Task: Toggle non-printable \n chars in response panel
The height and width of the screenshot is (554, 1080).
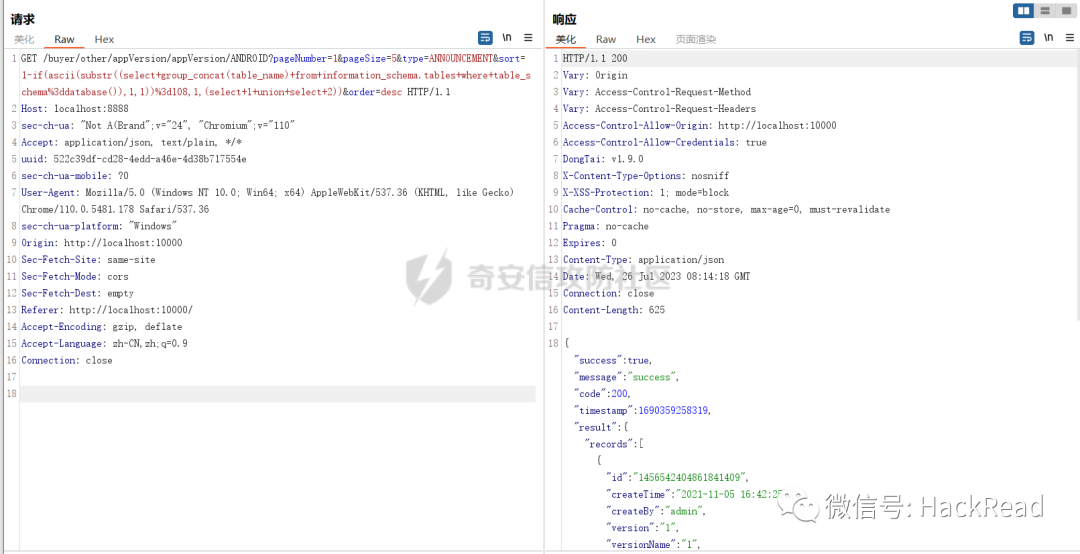Action: pos(1048,38)
